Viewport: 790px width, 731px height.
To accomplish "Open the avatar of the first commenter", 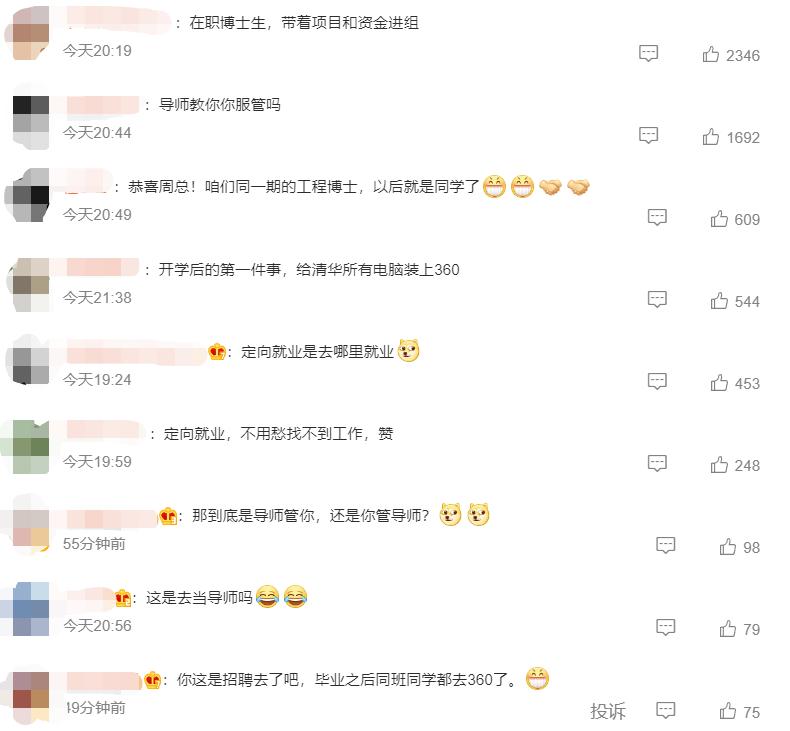I will point(28,34).
